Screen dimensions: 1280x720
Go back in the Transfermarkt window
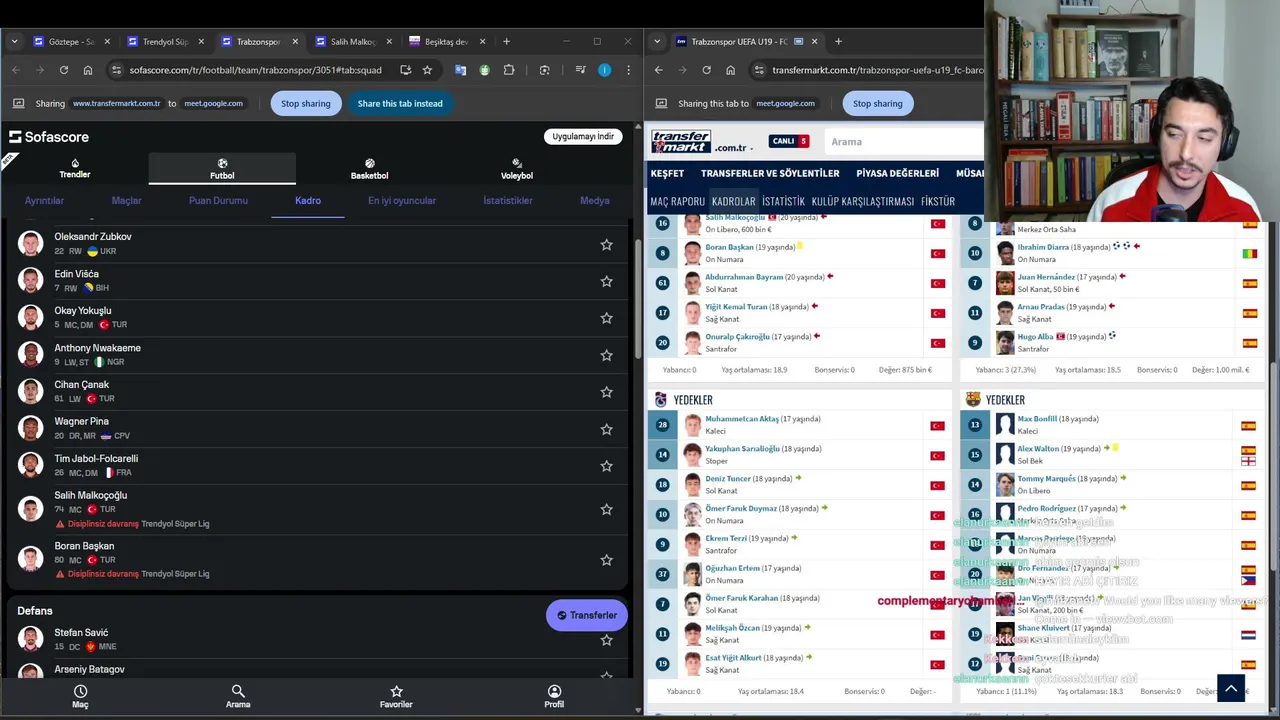point(658,70)
